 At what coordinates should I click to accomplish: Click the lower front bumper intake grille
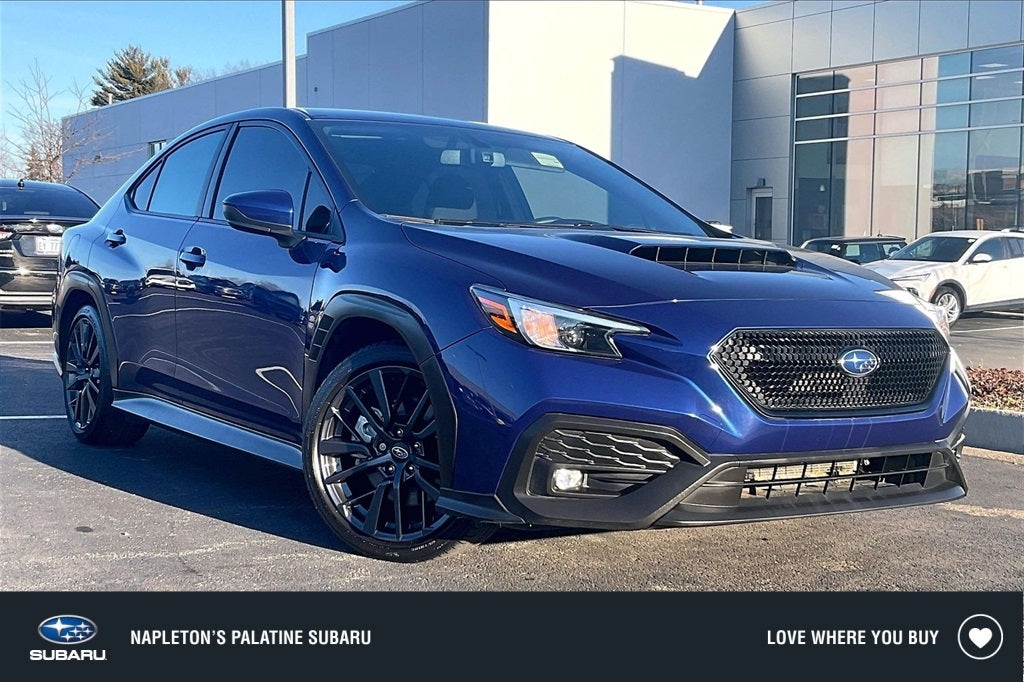coord(839,477)
